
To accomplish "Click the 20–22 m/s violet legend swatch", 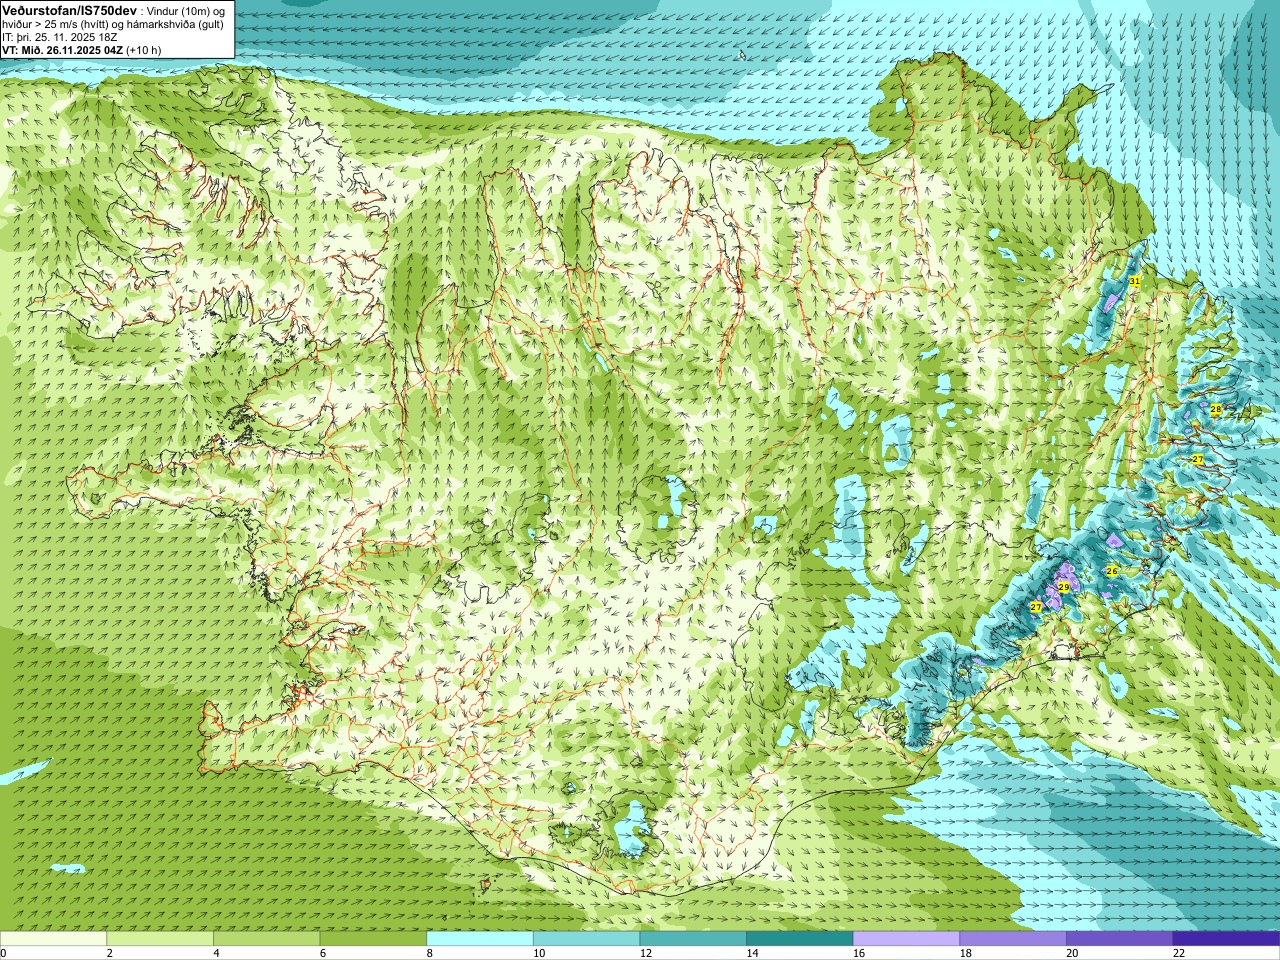I will [x=1120, y=939].
